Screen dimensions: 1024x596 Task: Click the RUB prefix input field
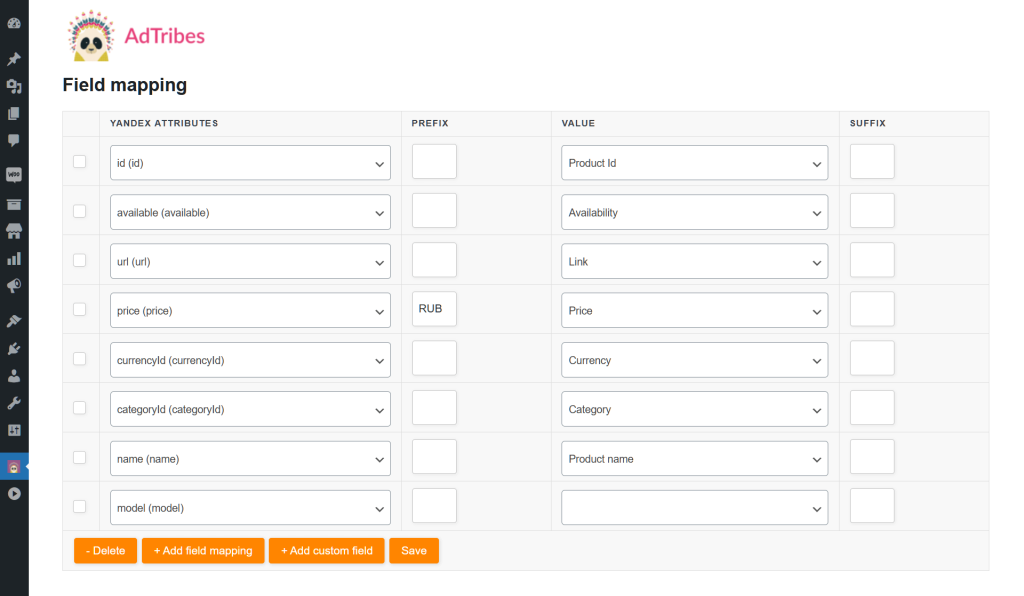coord(433,309)
